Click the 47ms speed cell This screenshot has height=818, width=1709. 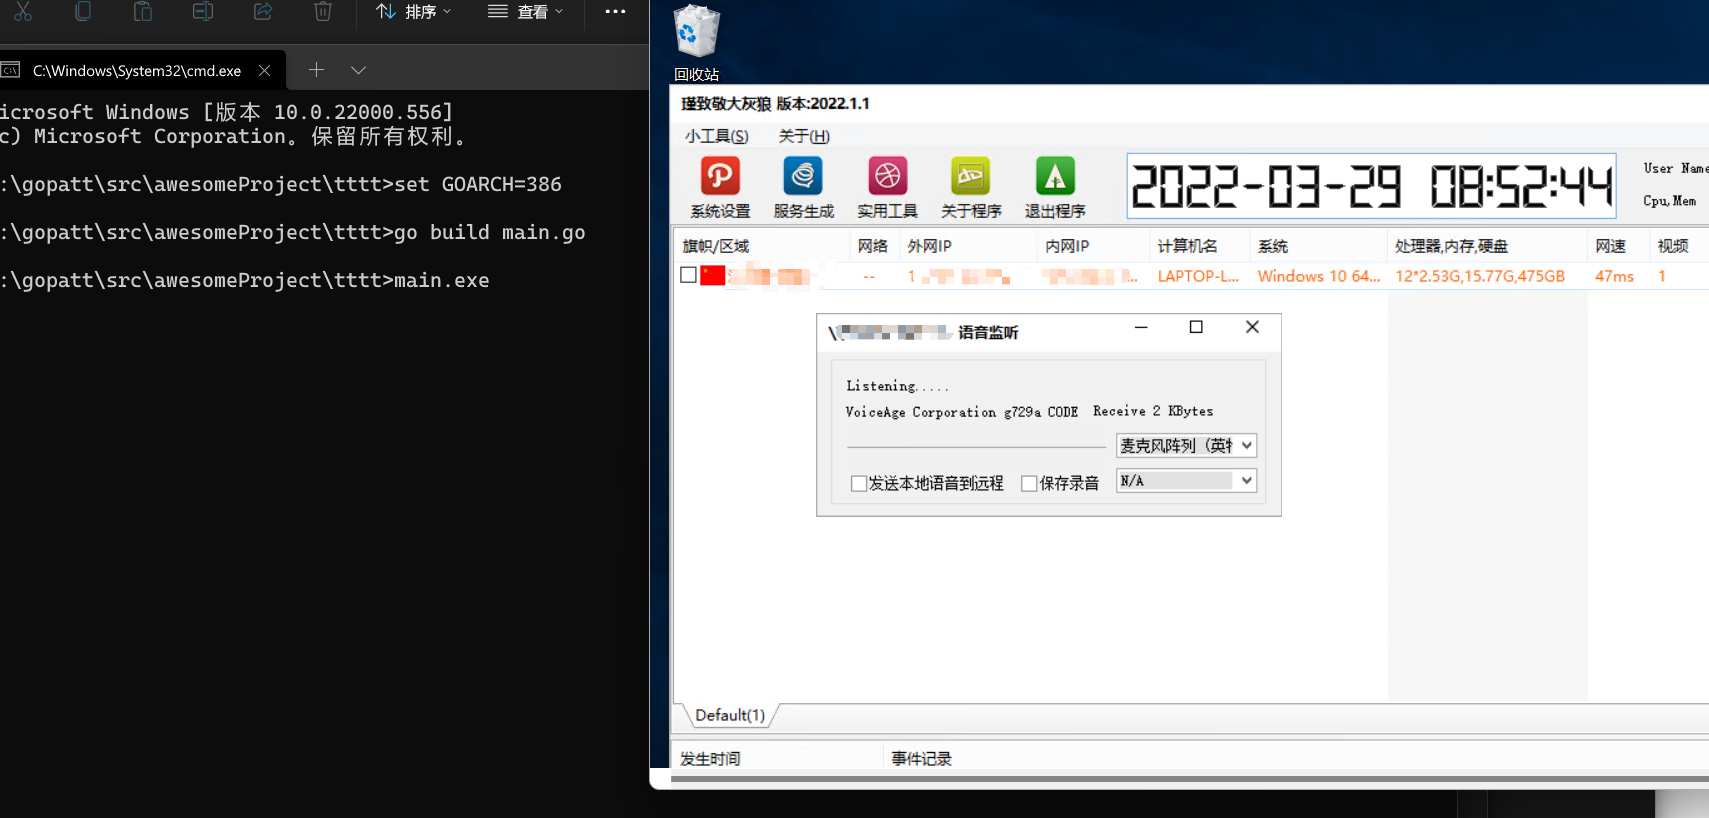[x=1614, y=276]
